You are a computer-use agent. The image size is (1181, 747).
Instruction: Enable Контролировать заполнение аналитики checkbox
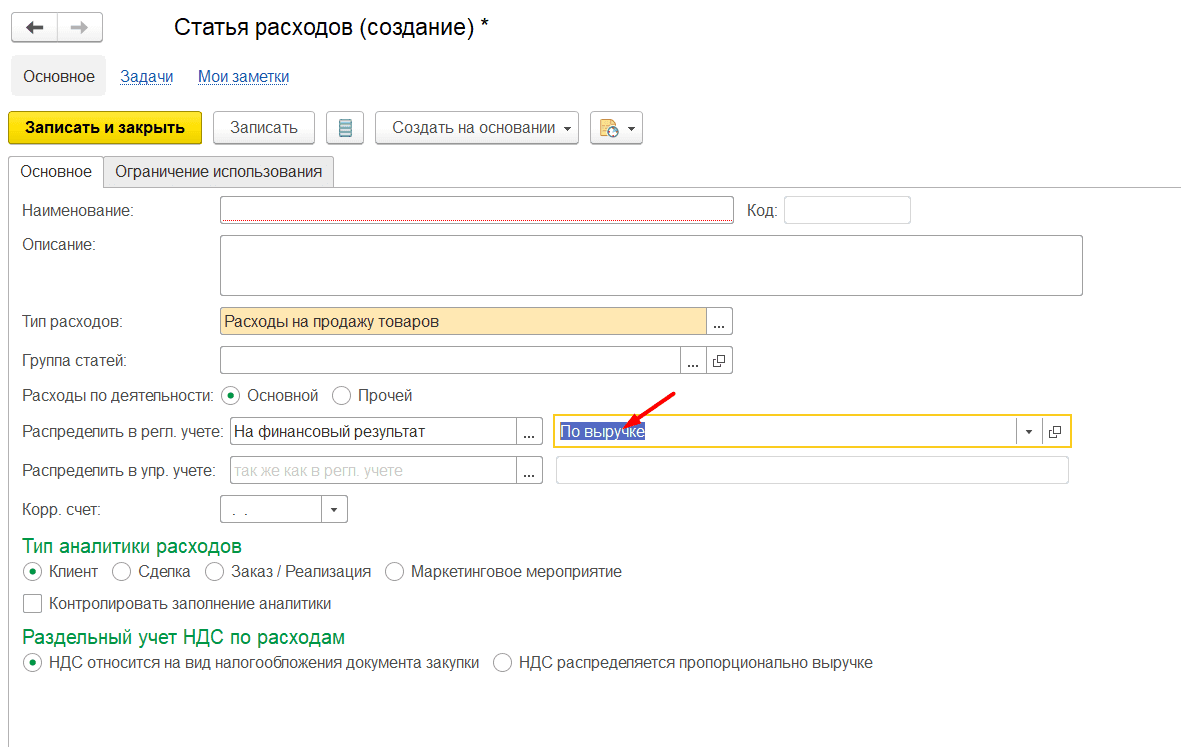(33, 604)
